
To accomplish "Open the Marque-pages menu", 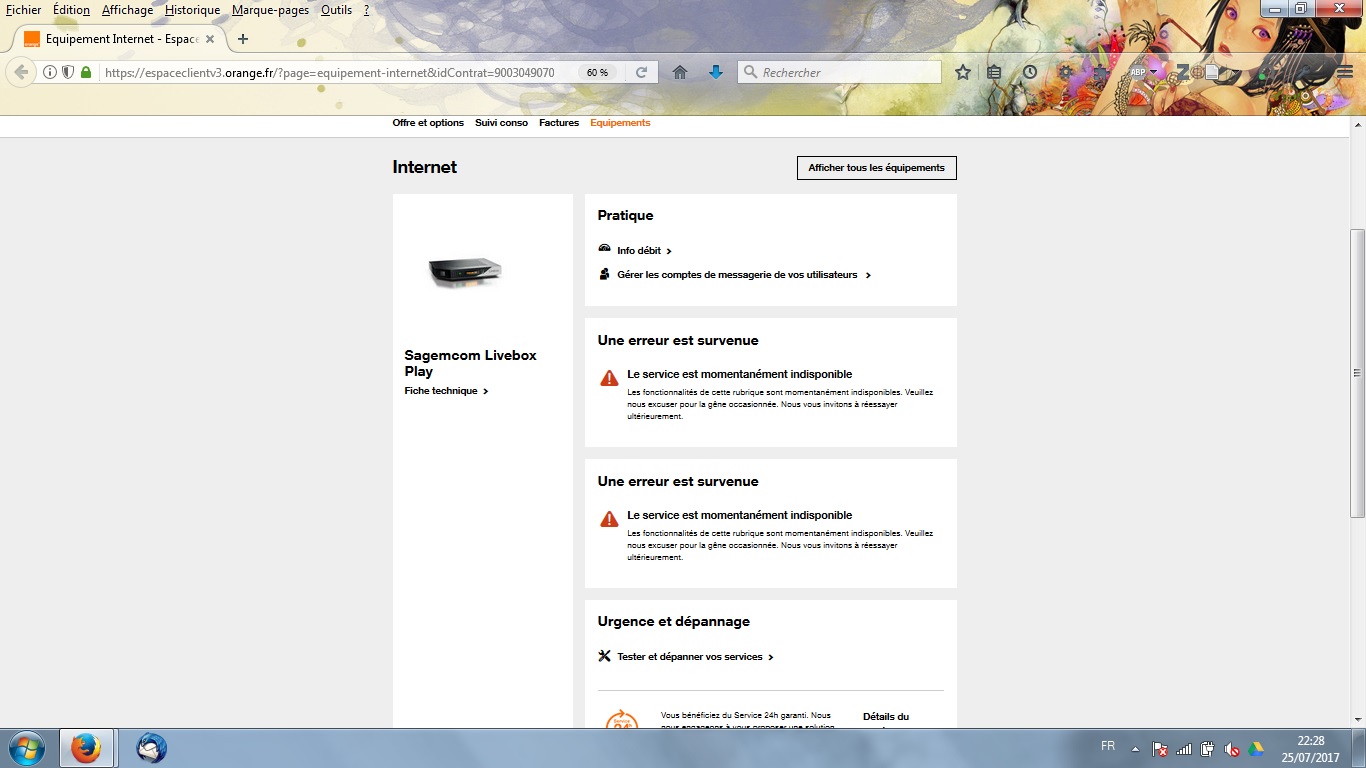I will tap(270, 10).
